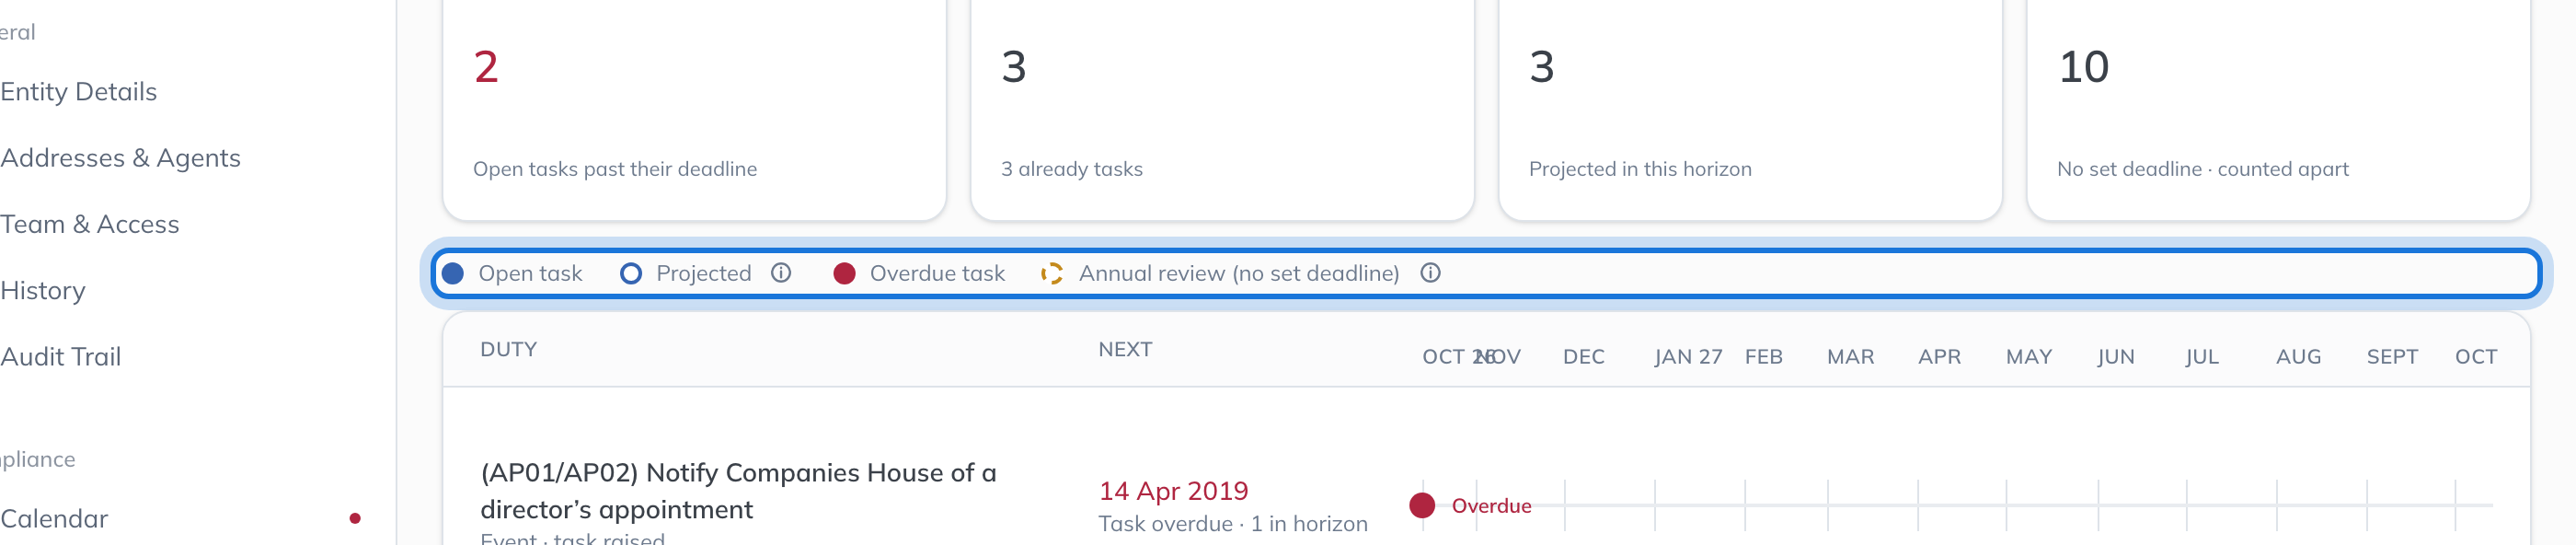
Task: Open the Calendar sidebar item
Action: coord(54,519)
